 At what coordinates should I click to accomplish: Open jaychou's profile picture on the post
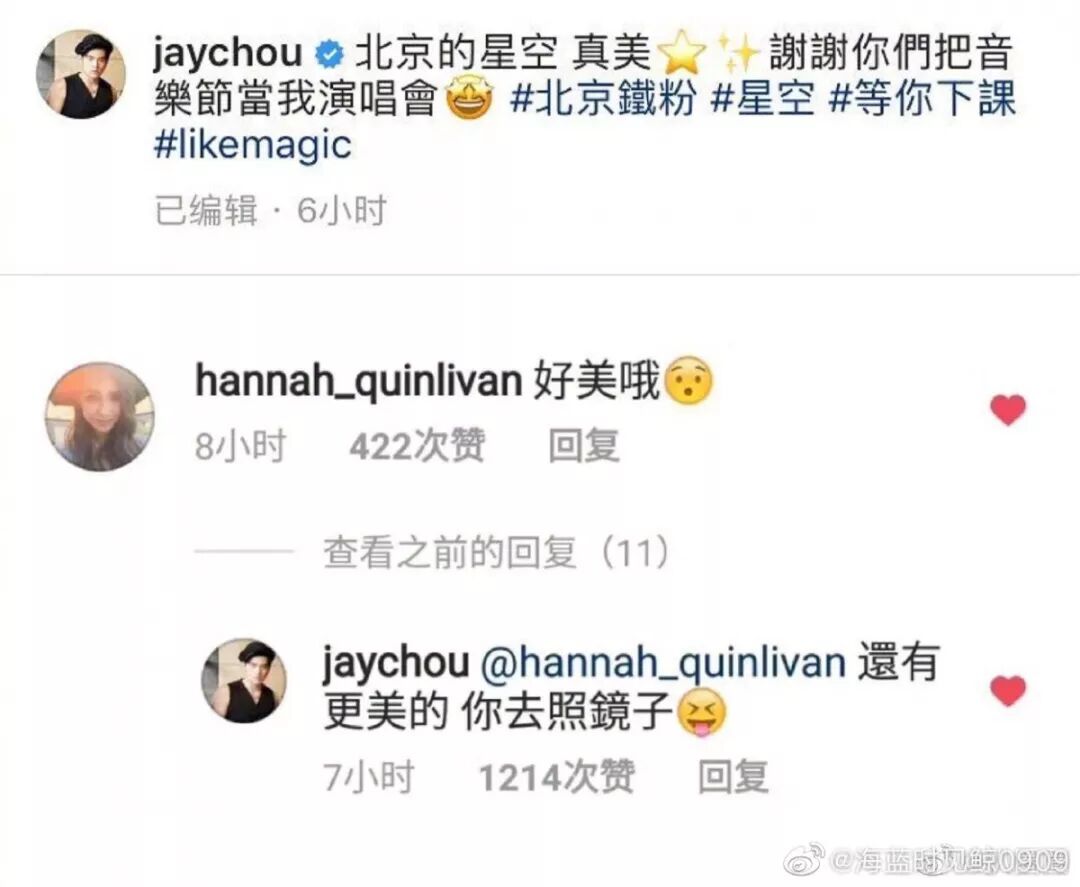(81, 74)
